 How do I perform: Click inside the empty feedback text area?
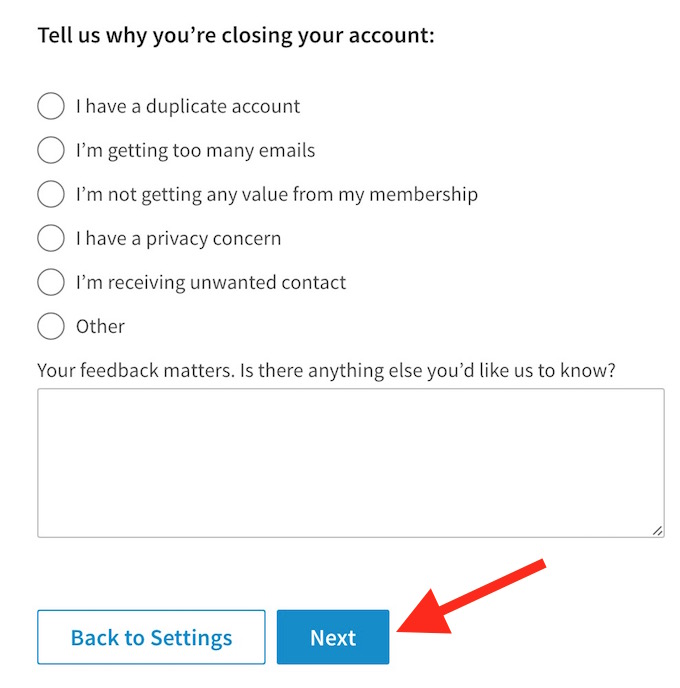pyautogui.click(x=350, y=462)
